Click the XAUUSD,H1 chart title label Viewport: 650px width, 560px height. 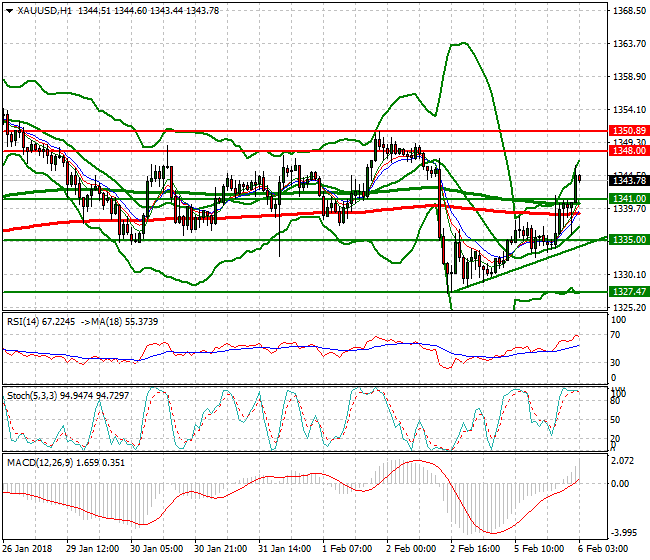point(36,9)
